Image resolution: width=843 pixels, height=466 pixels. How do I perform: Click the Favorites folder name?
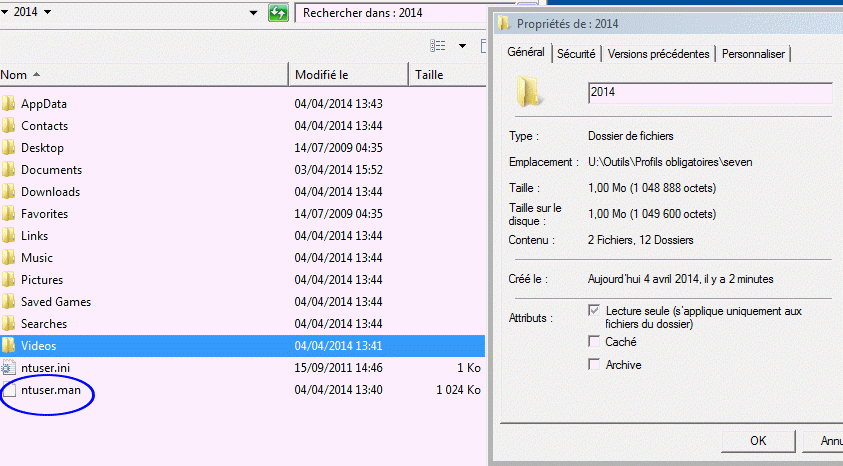point(45,214)
